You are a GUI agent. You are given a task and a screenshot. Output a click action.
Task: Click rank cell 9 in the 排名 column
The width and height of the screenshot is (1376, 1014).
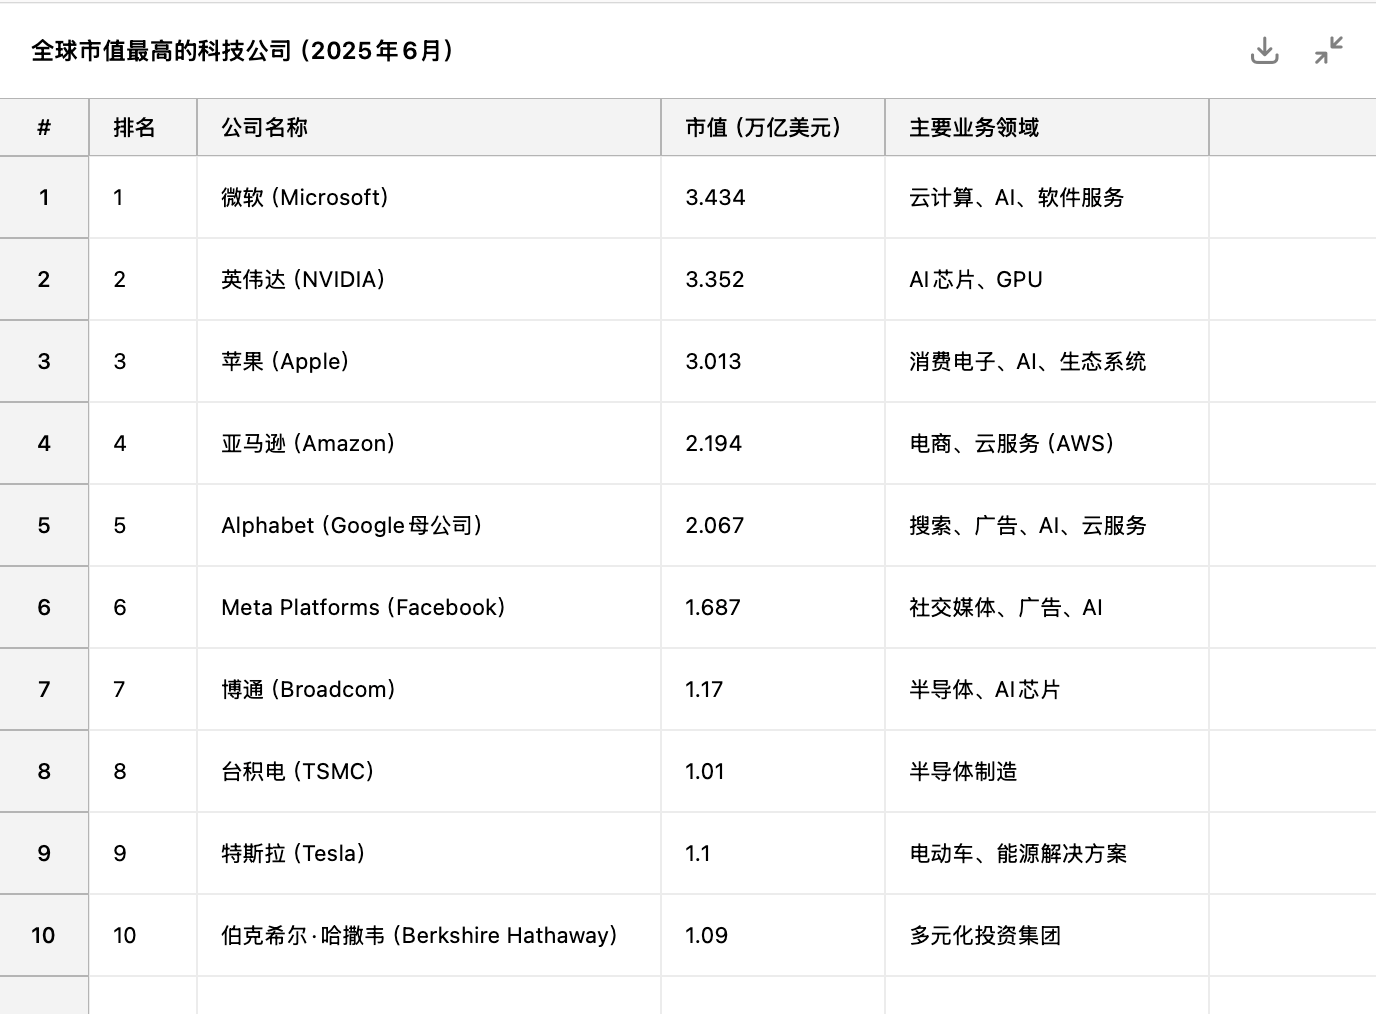pyautogui.click(x=143, y=853)
